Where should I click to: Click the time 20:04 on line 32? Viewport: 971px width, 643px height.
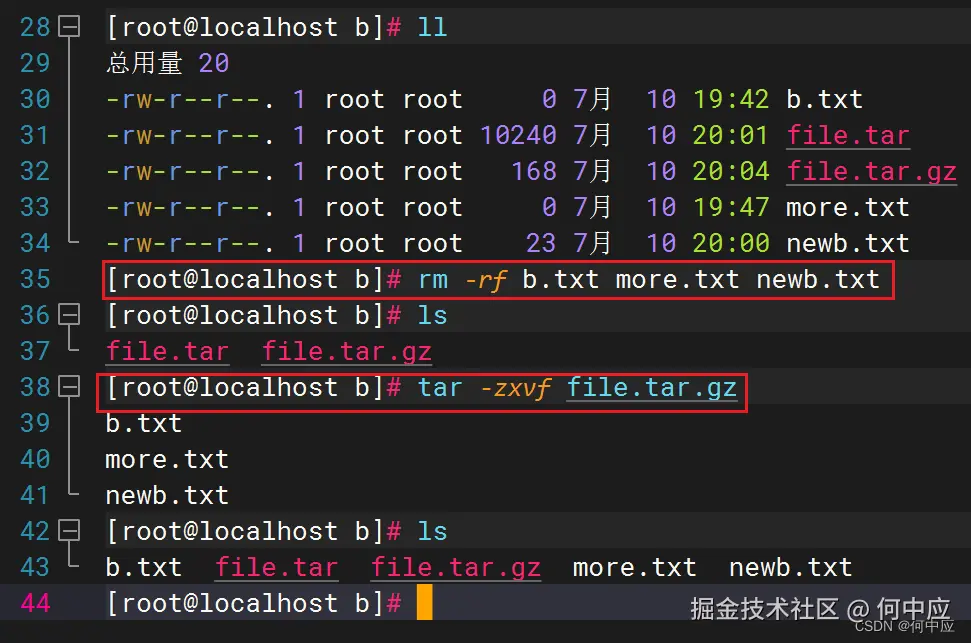(x=731, y=171)
